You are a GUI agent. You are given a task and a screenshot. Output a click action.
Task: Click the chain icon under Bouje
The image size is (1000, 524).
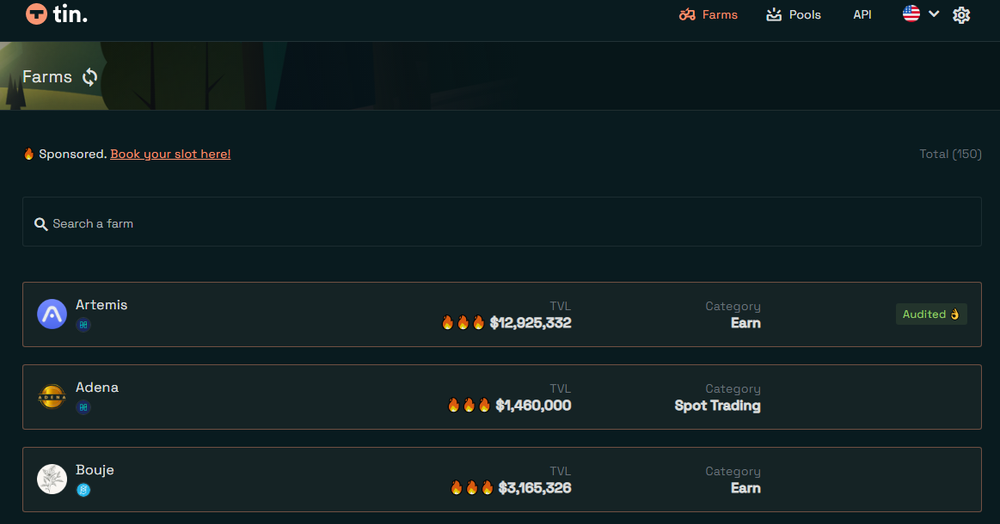click(x=84, y=490)
